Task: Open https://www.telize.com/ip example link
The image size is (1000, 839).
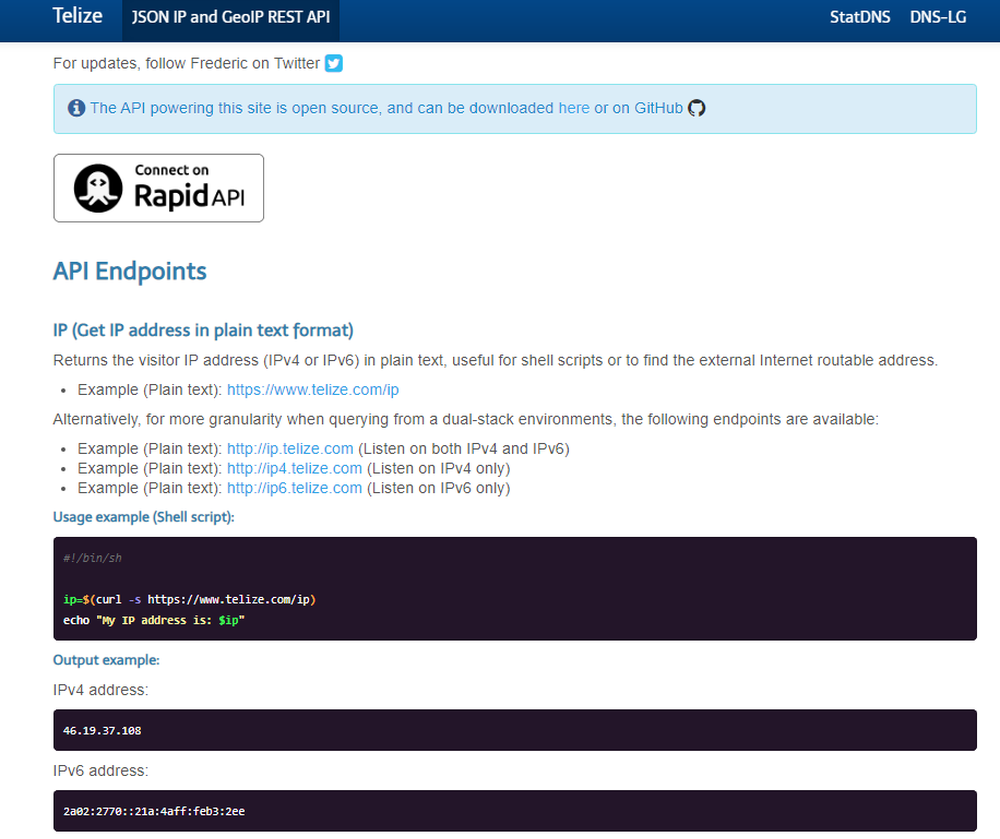Action: coord(312,390)
